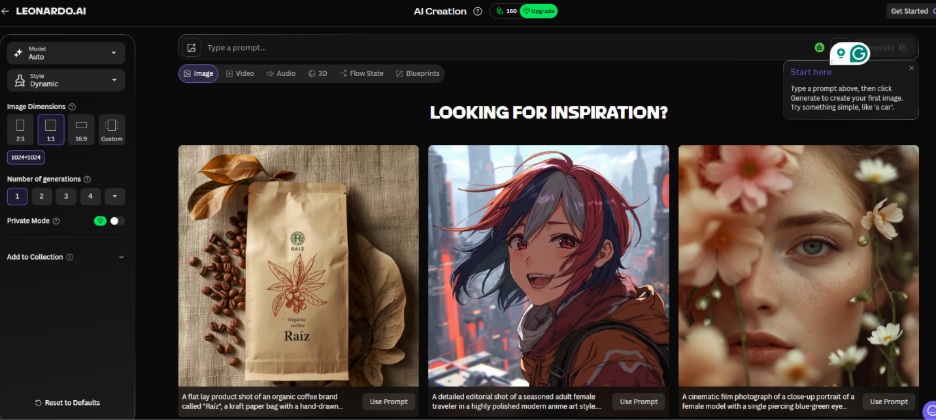Viewport: 936px width, 420px height.
Task: Set number of generations to 4
Action: [91, 196]
